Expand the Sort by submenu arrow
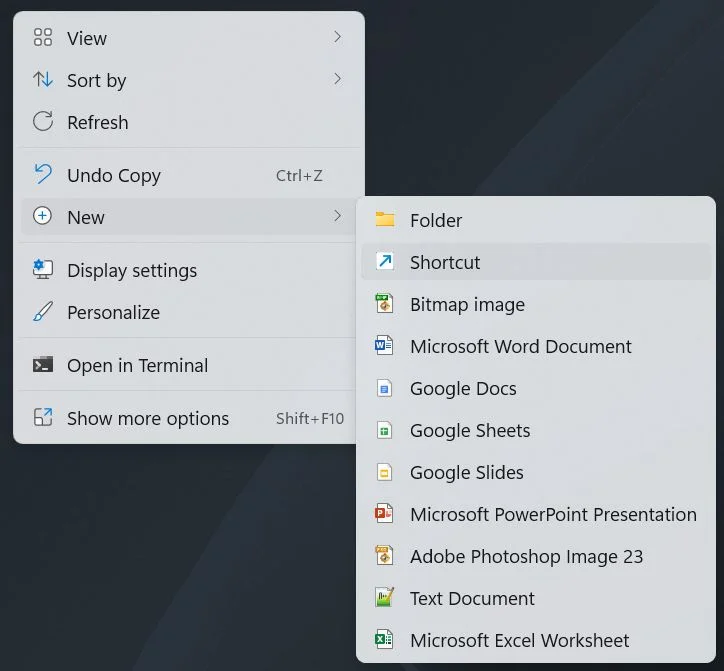This screenshot has height=671, width=724. [338, 79]
